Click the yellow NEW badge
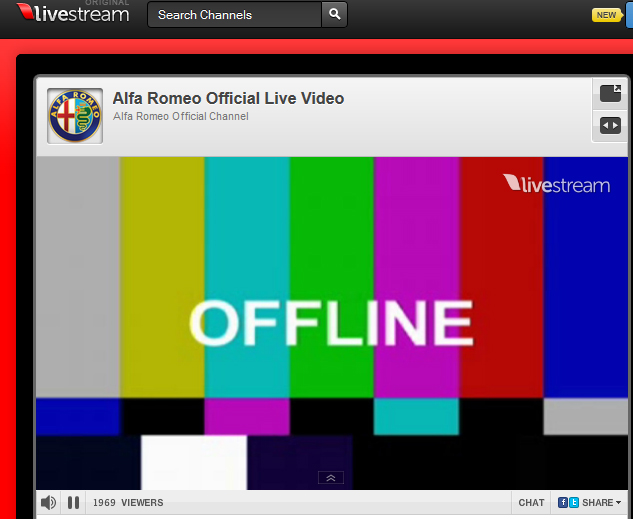 pos(606,15)
